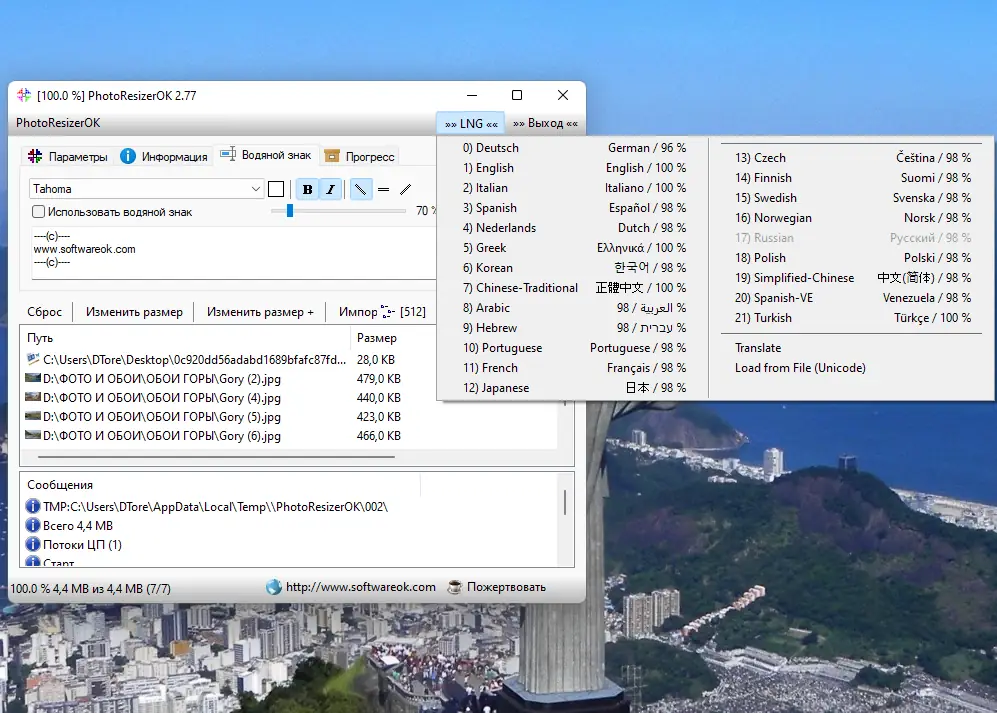This screenshot has width=997, height=713.
Task: Select the horizontal watermark orientation icon
Action: click(x=383, y=189)
